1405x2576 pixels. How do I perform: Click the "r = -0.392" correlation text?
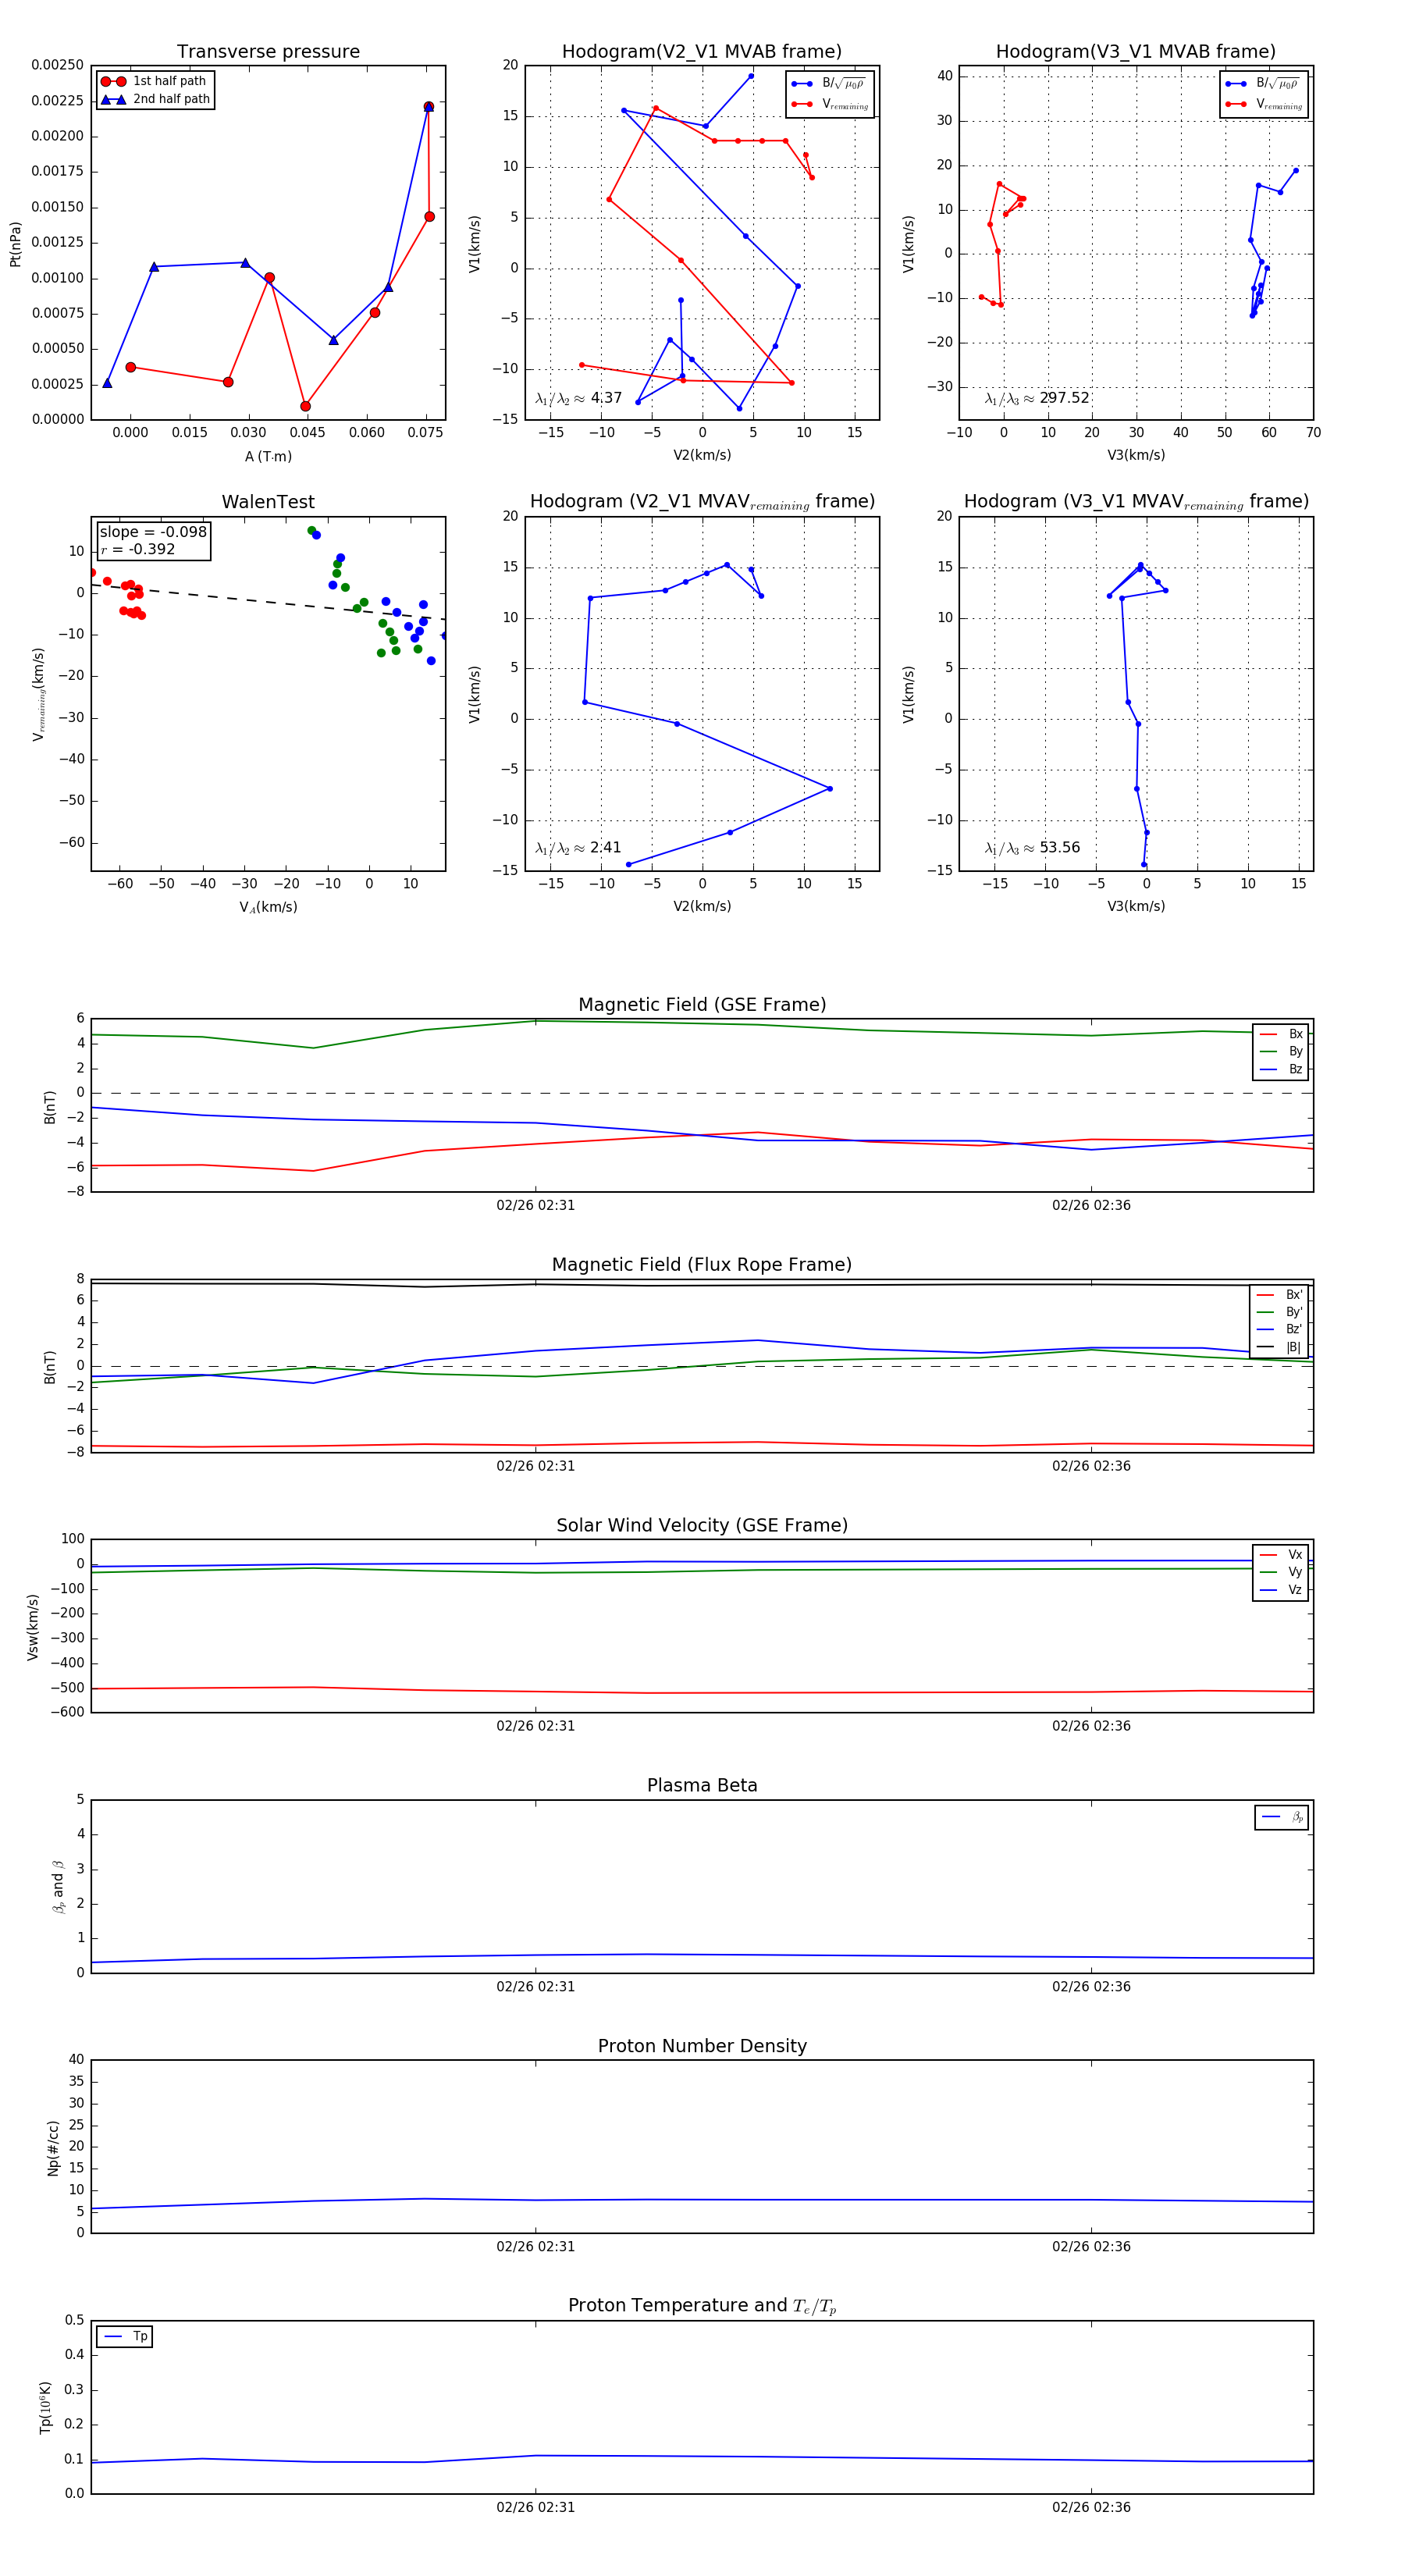click(x=137, y=549)
